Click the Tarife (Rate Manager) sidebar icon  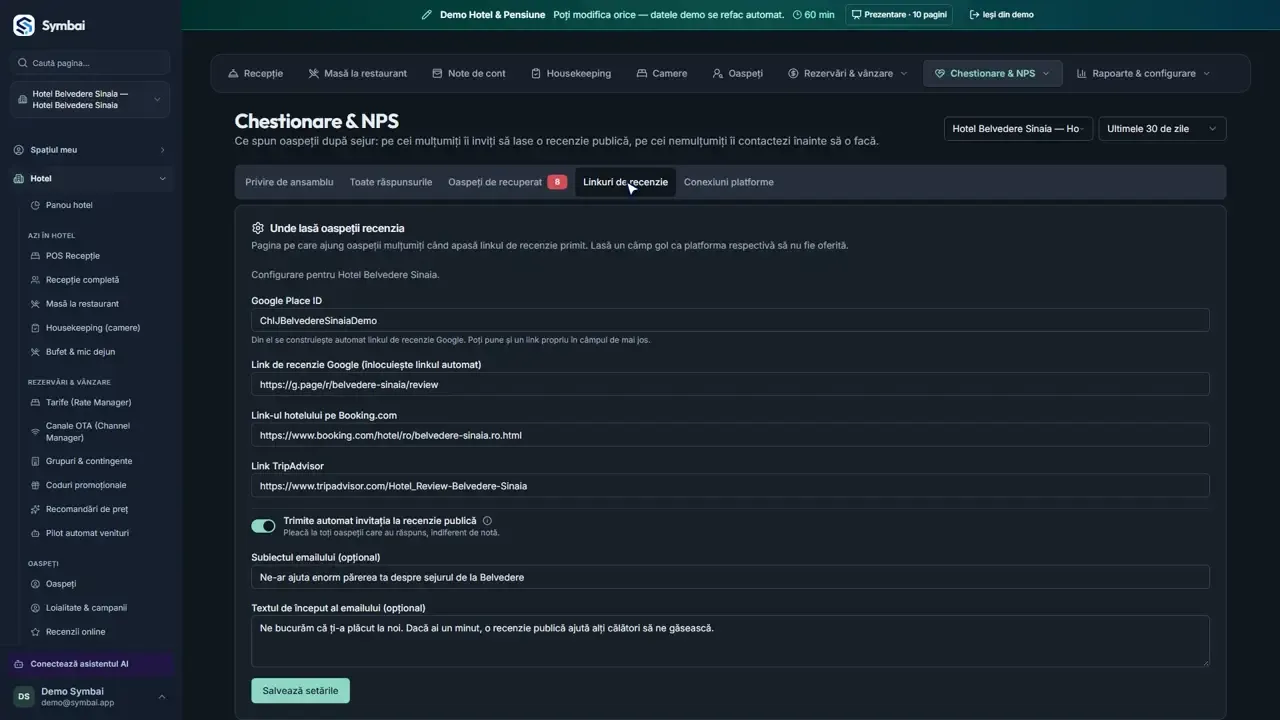36,402
